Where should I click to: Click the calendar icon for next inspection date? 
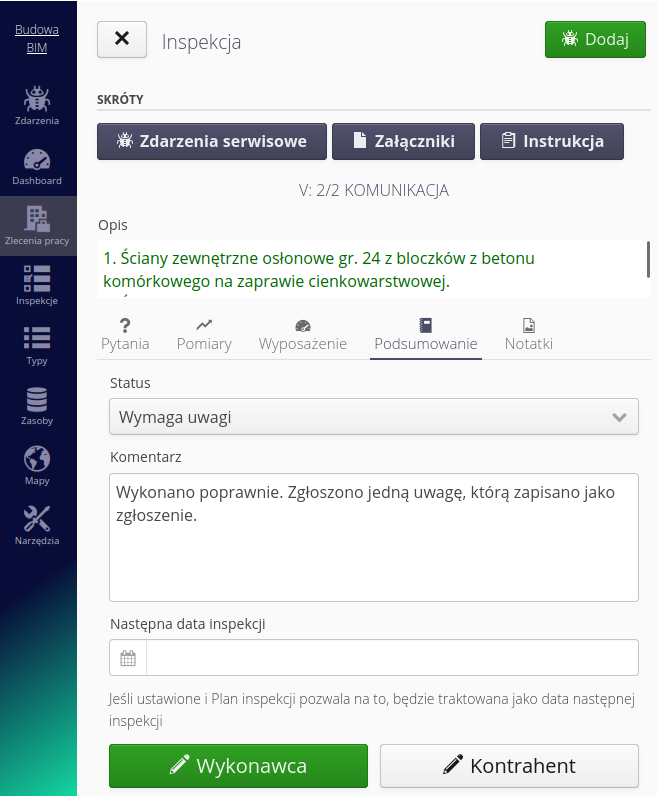point(128,658)
